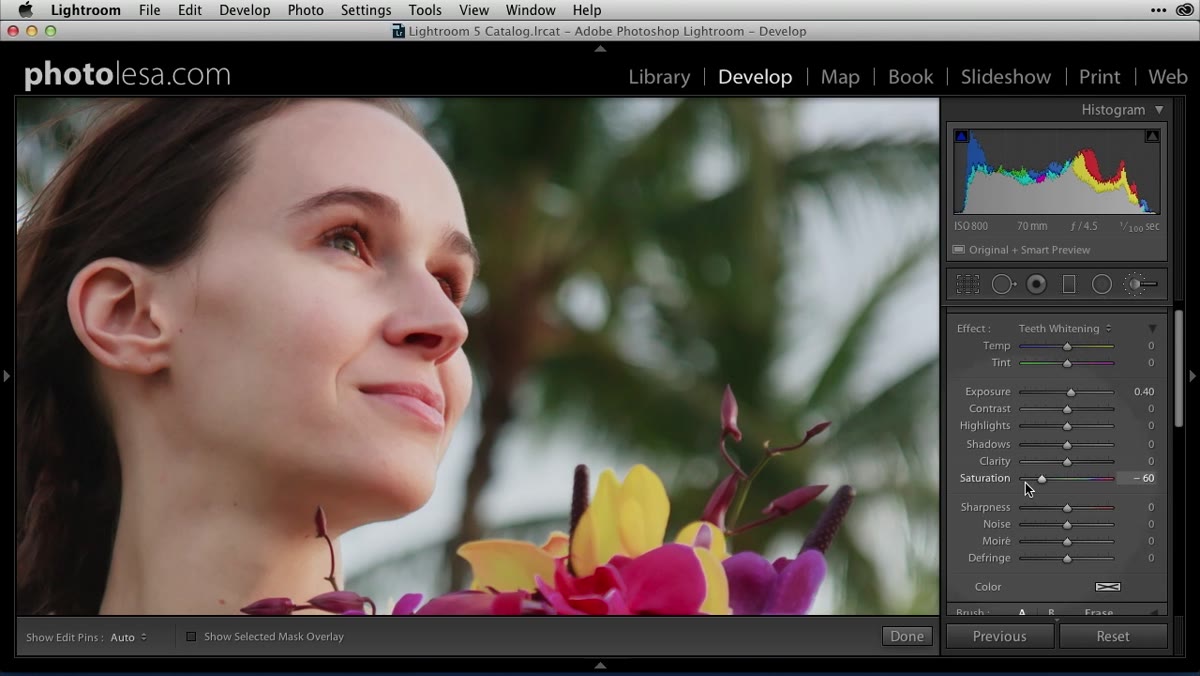
Task: Open the Apple menu
Action: click(x=25, y=10)
